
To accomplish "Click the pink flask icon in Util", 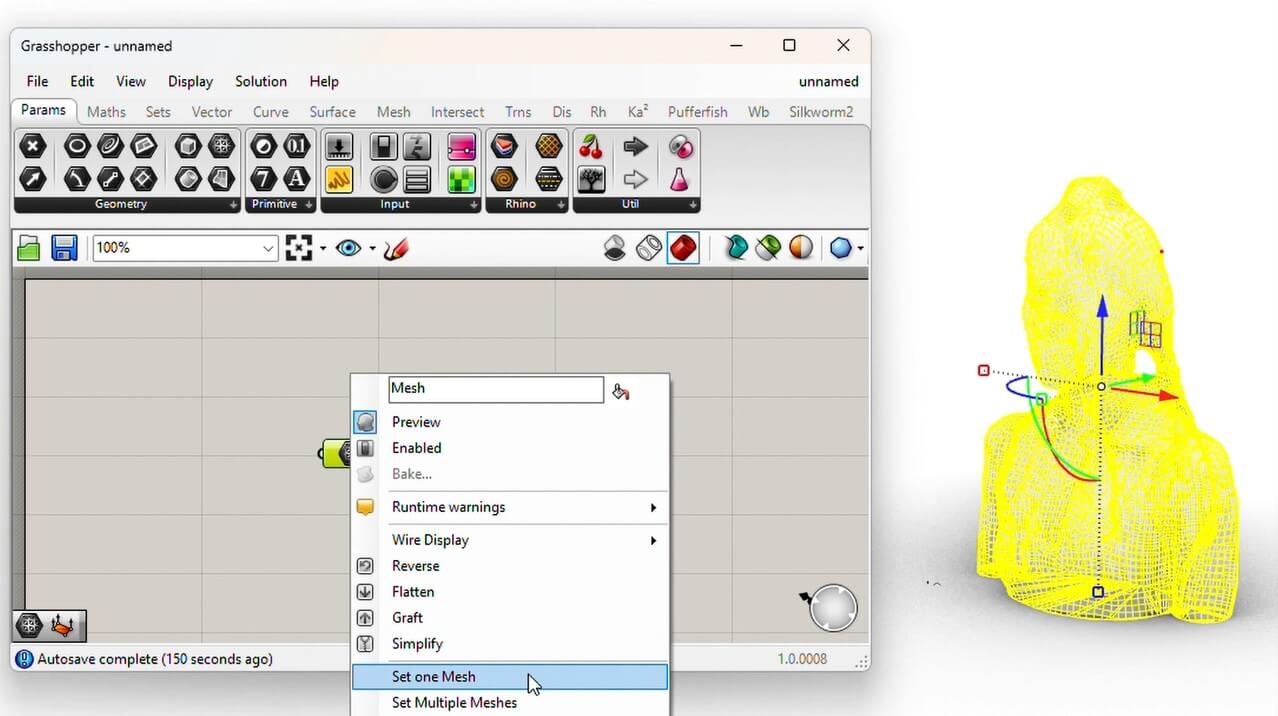I will pos(680,180).
